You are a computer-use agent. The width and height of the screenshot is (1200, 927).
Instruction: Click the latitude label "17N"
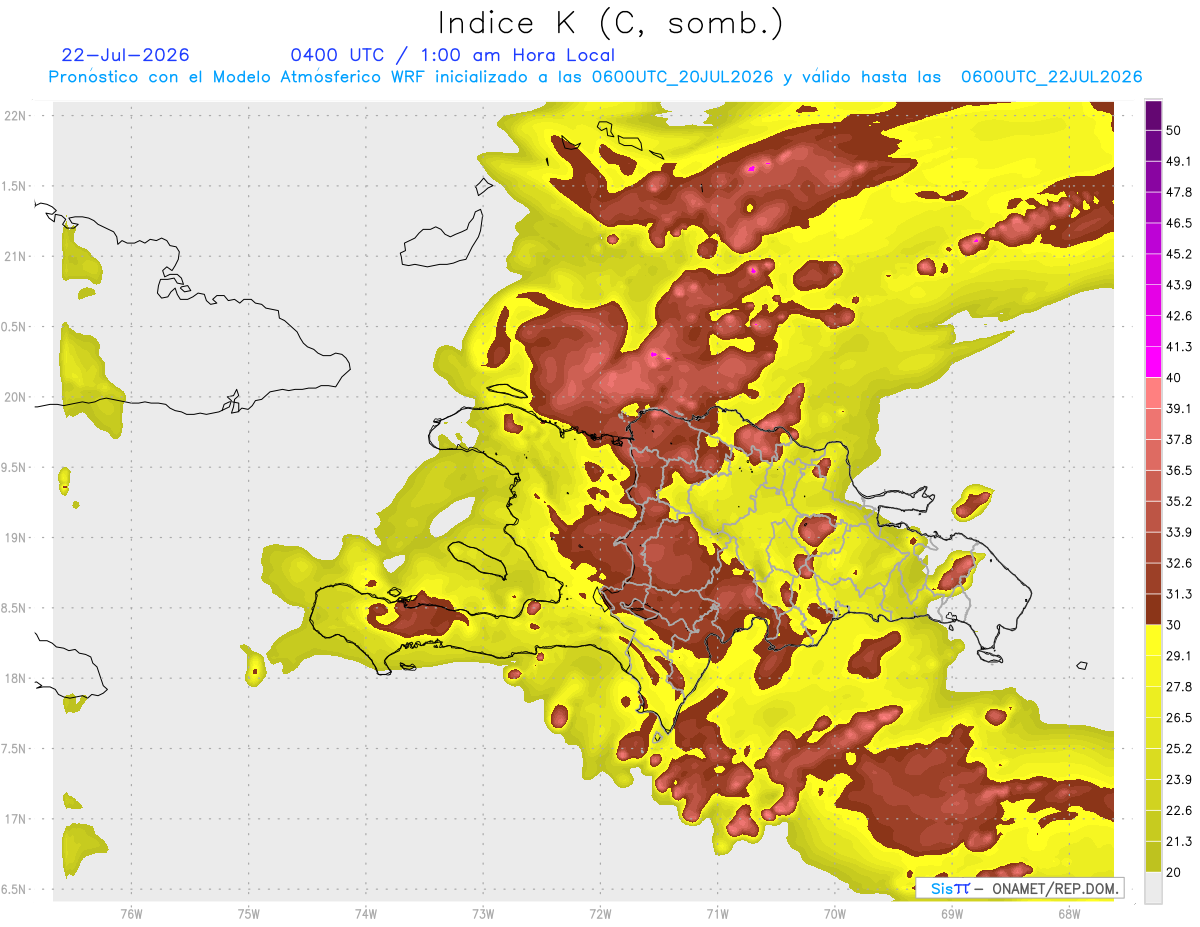point(17,819)
